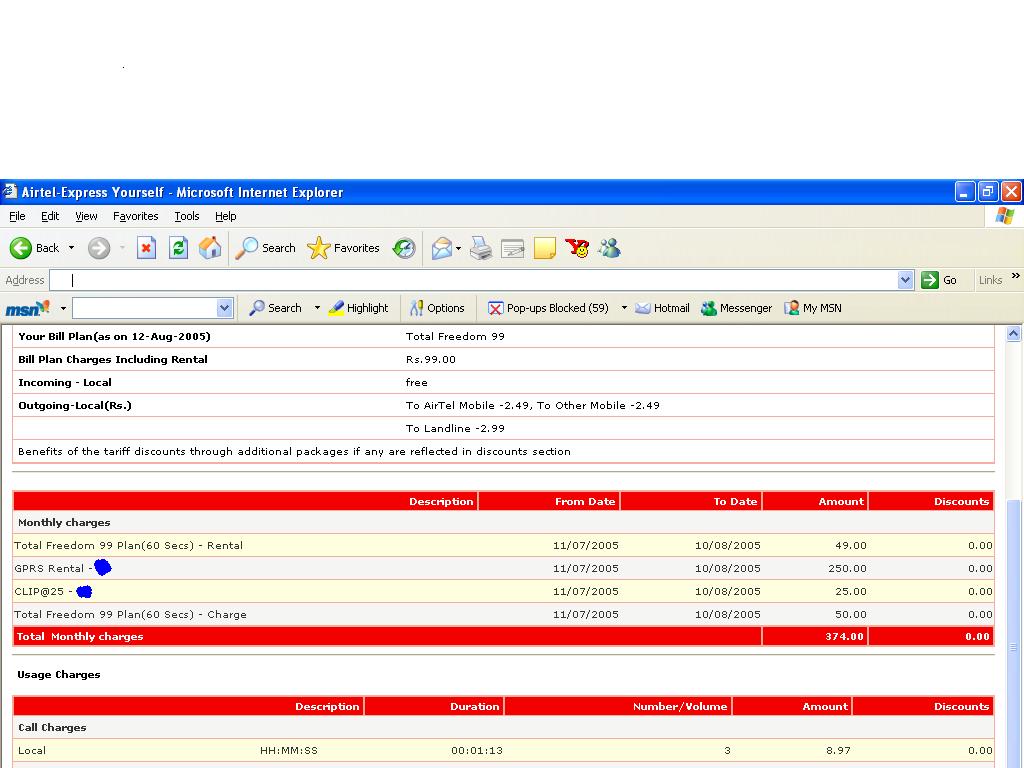This screenshot has width=1024, height=768.
Task: Click GPRS Rental amount '250.00'
Action: pos(847,568)
